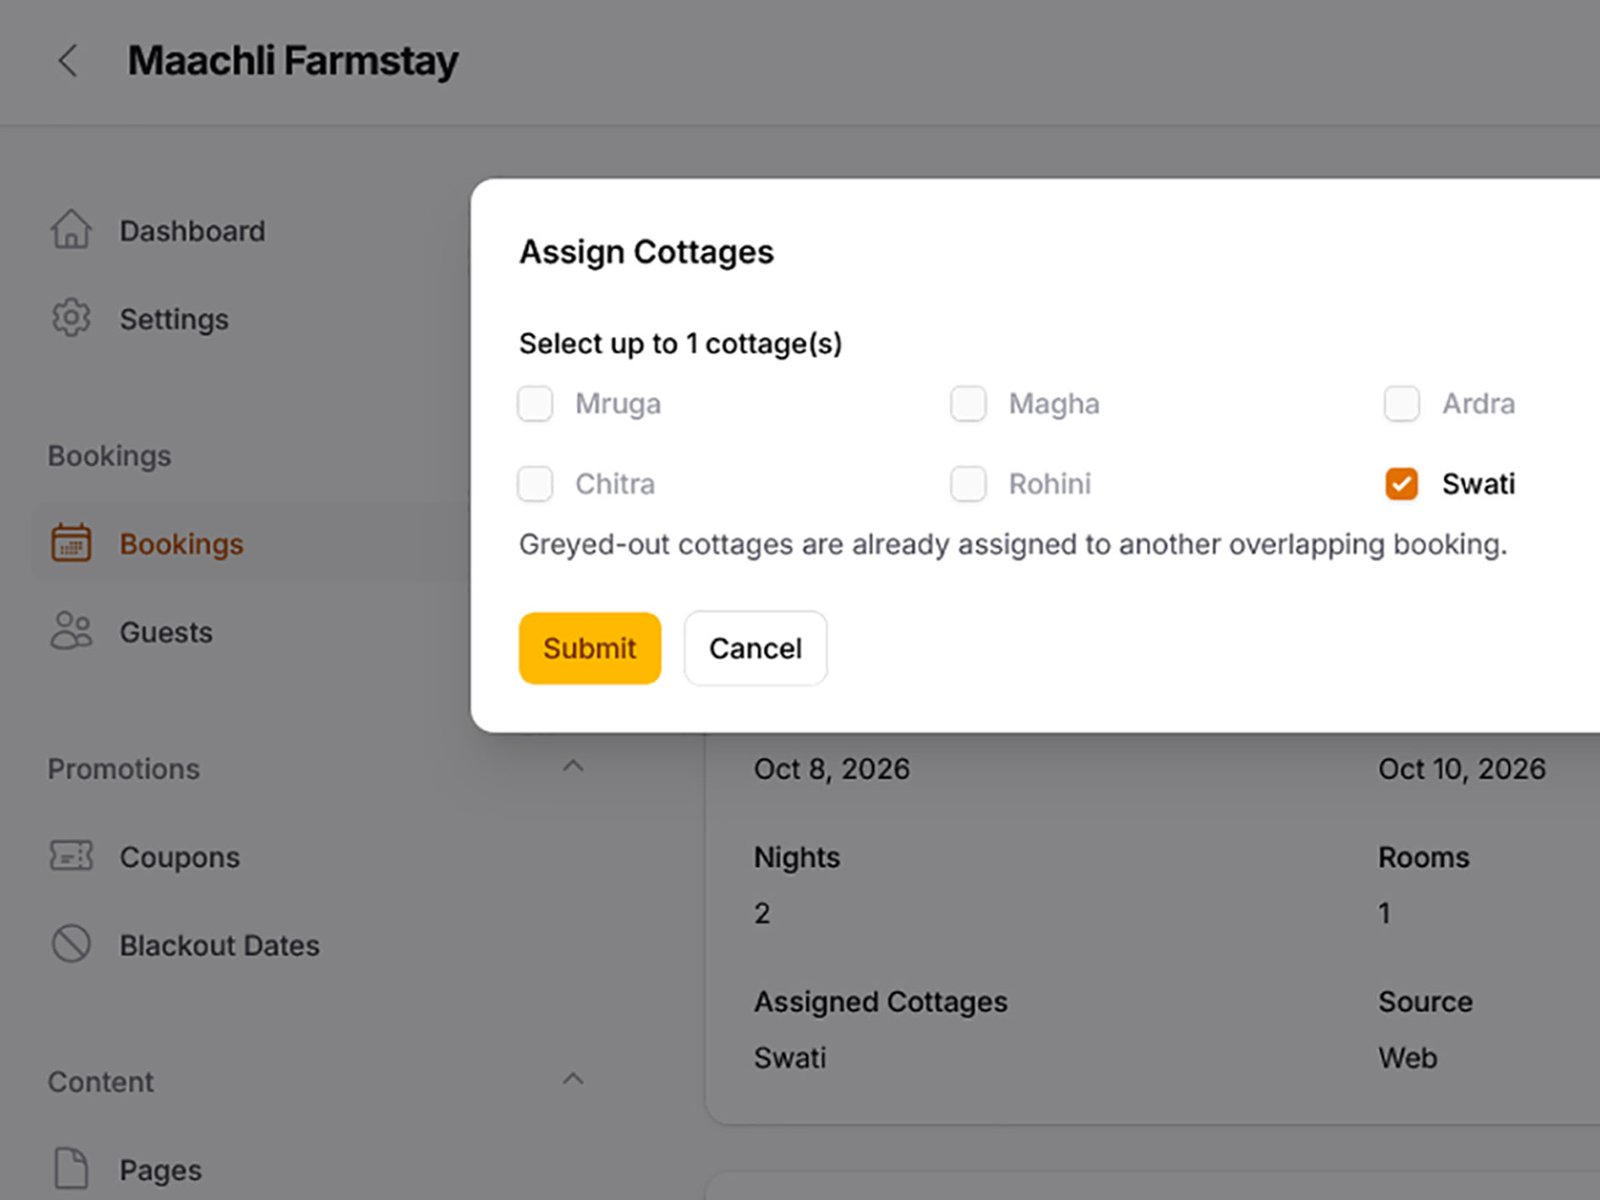
Task: Click the Pages document icon
Action: 71,1168
